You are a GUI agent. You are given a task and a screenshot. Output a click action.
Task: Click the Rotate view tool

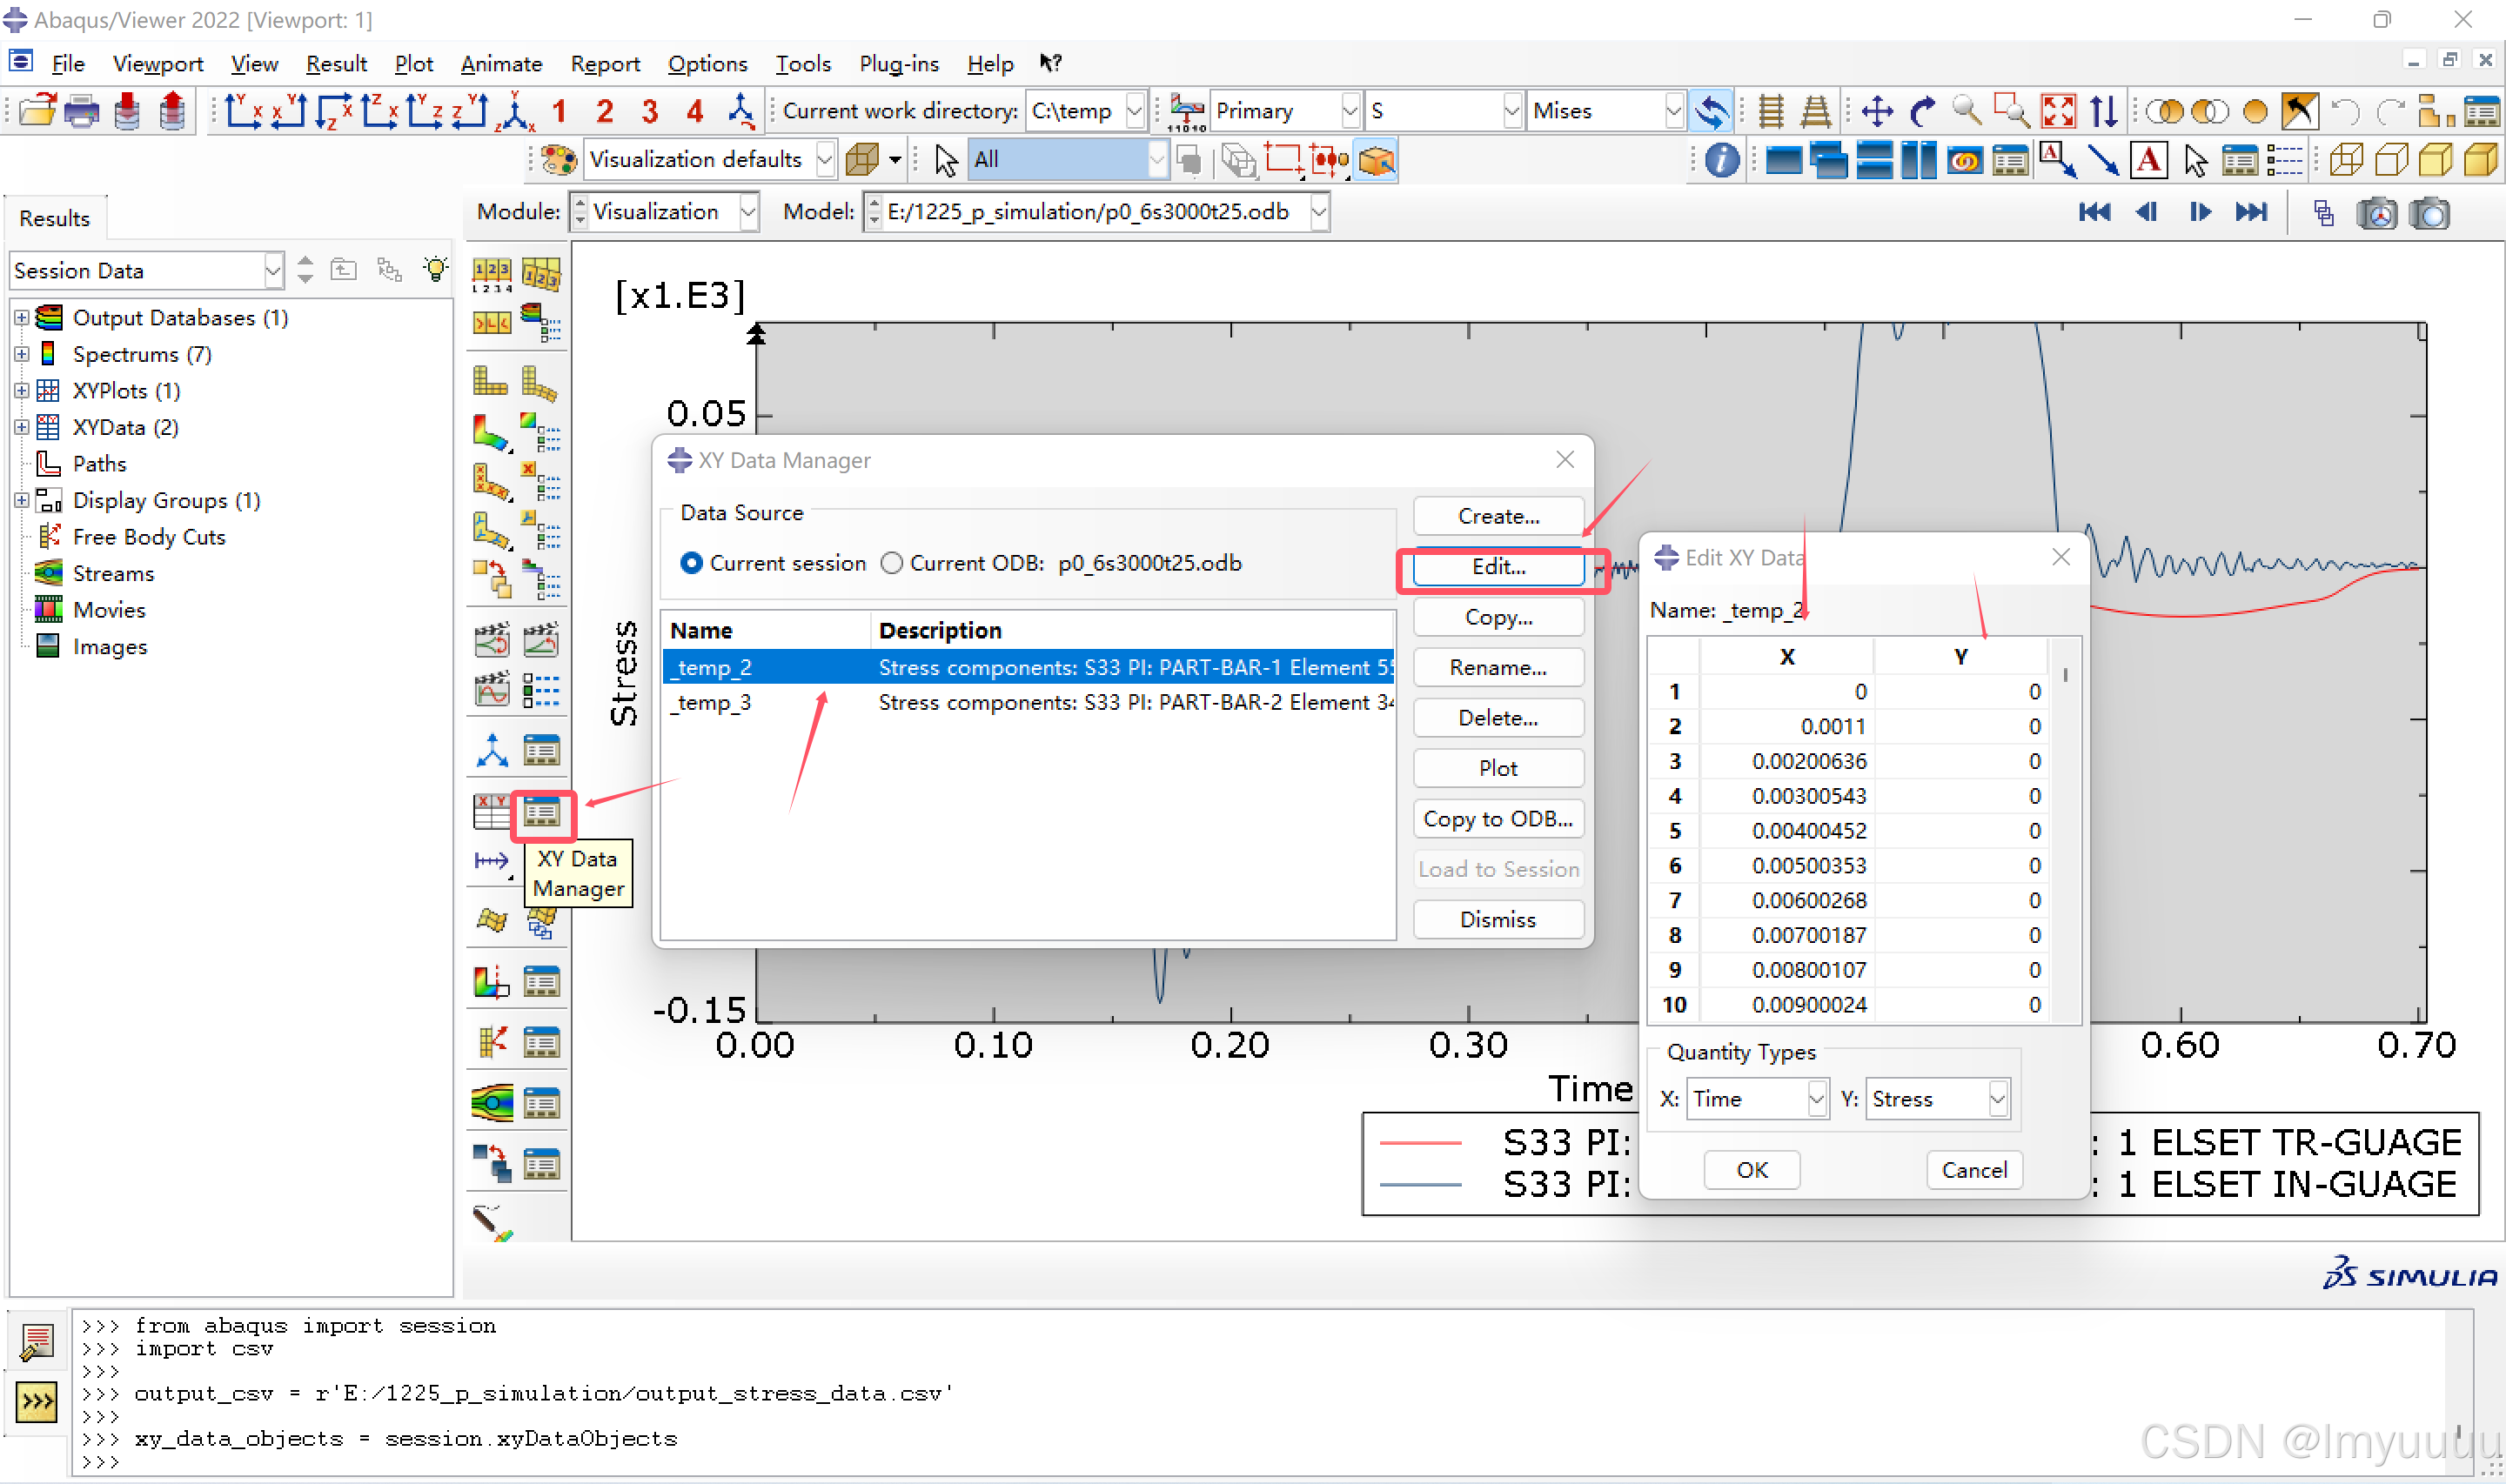pyautogui.click(x=1922, y=111)
